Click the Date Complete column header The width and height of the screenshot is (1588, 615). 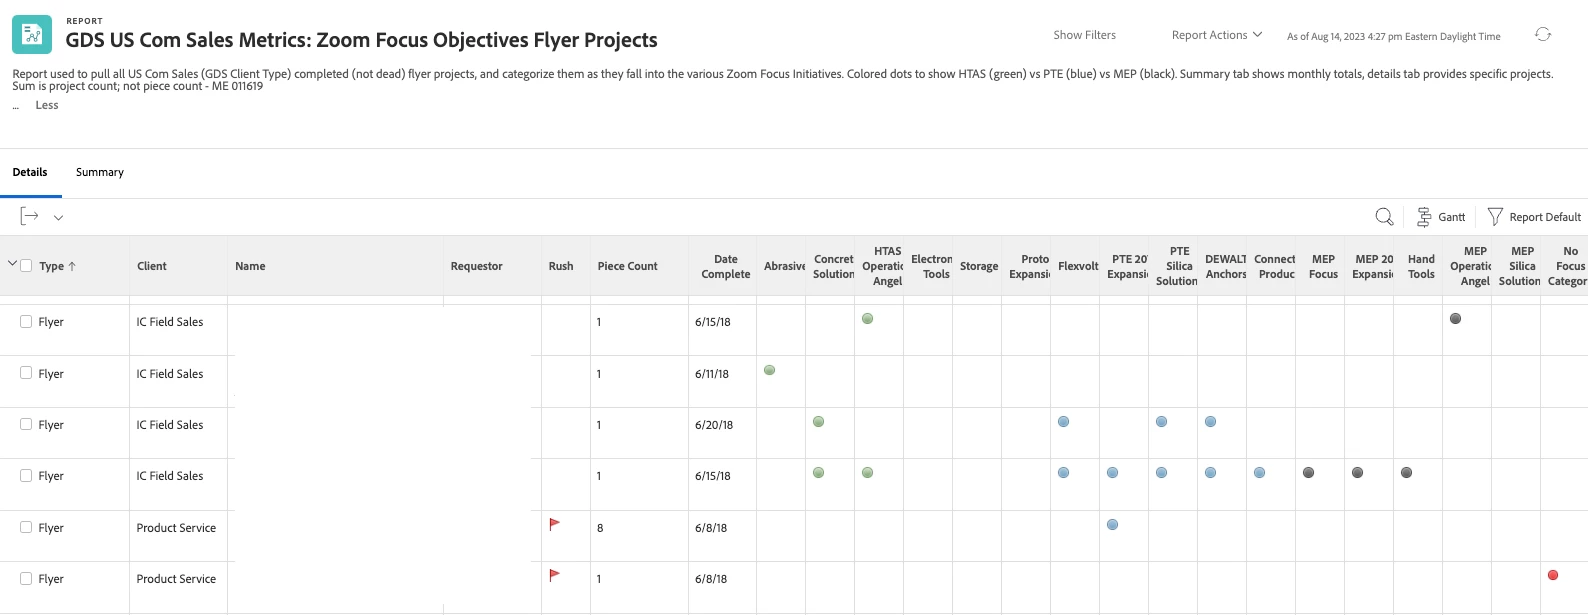725,266
